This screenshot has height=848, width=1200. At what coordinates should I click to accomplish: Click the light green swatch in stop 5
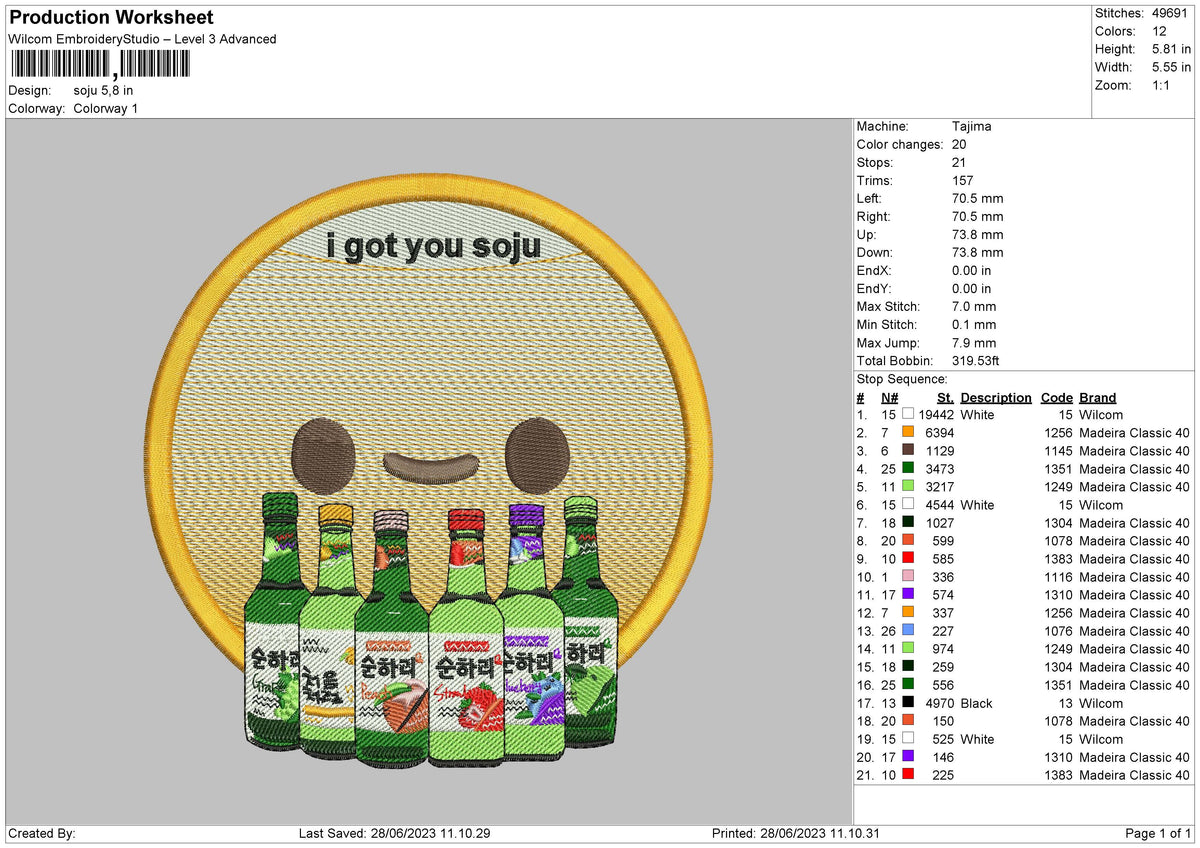(x=908, y=486)
